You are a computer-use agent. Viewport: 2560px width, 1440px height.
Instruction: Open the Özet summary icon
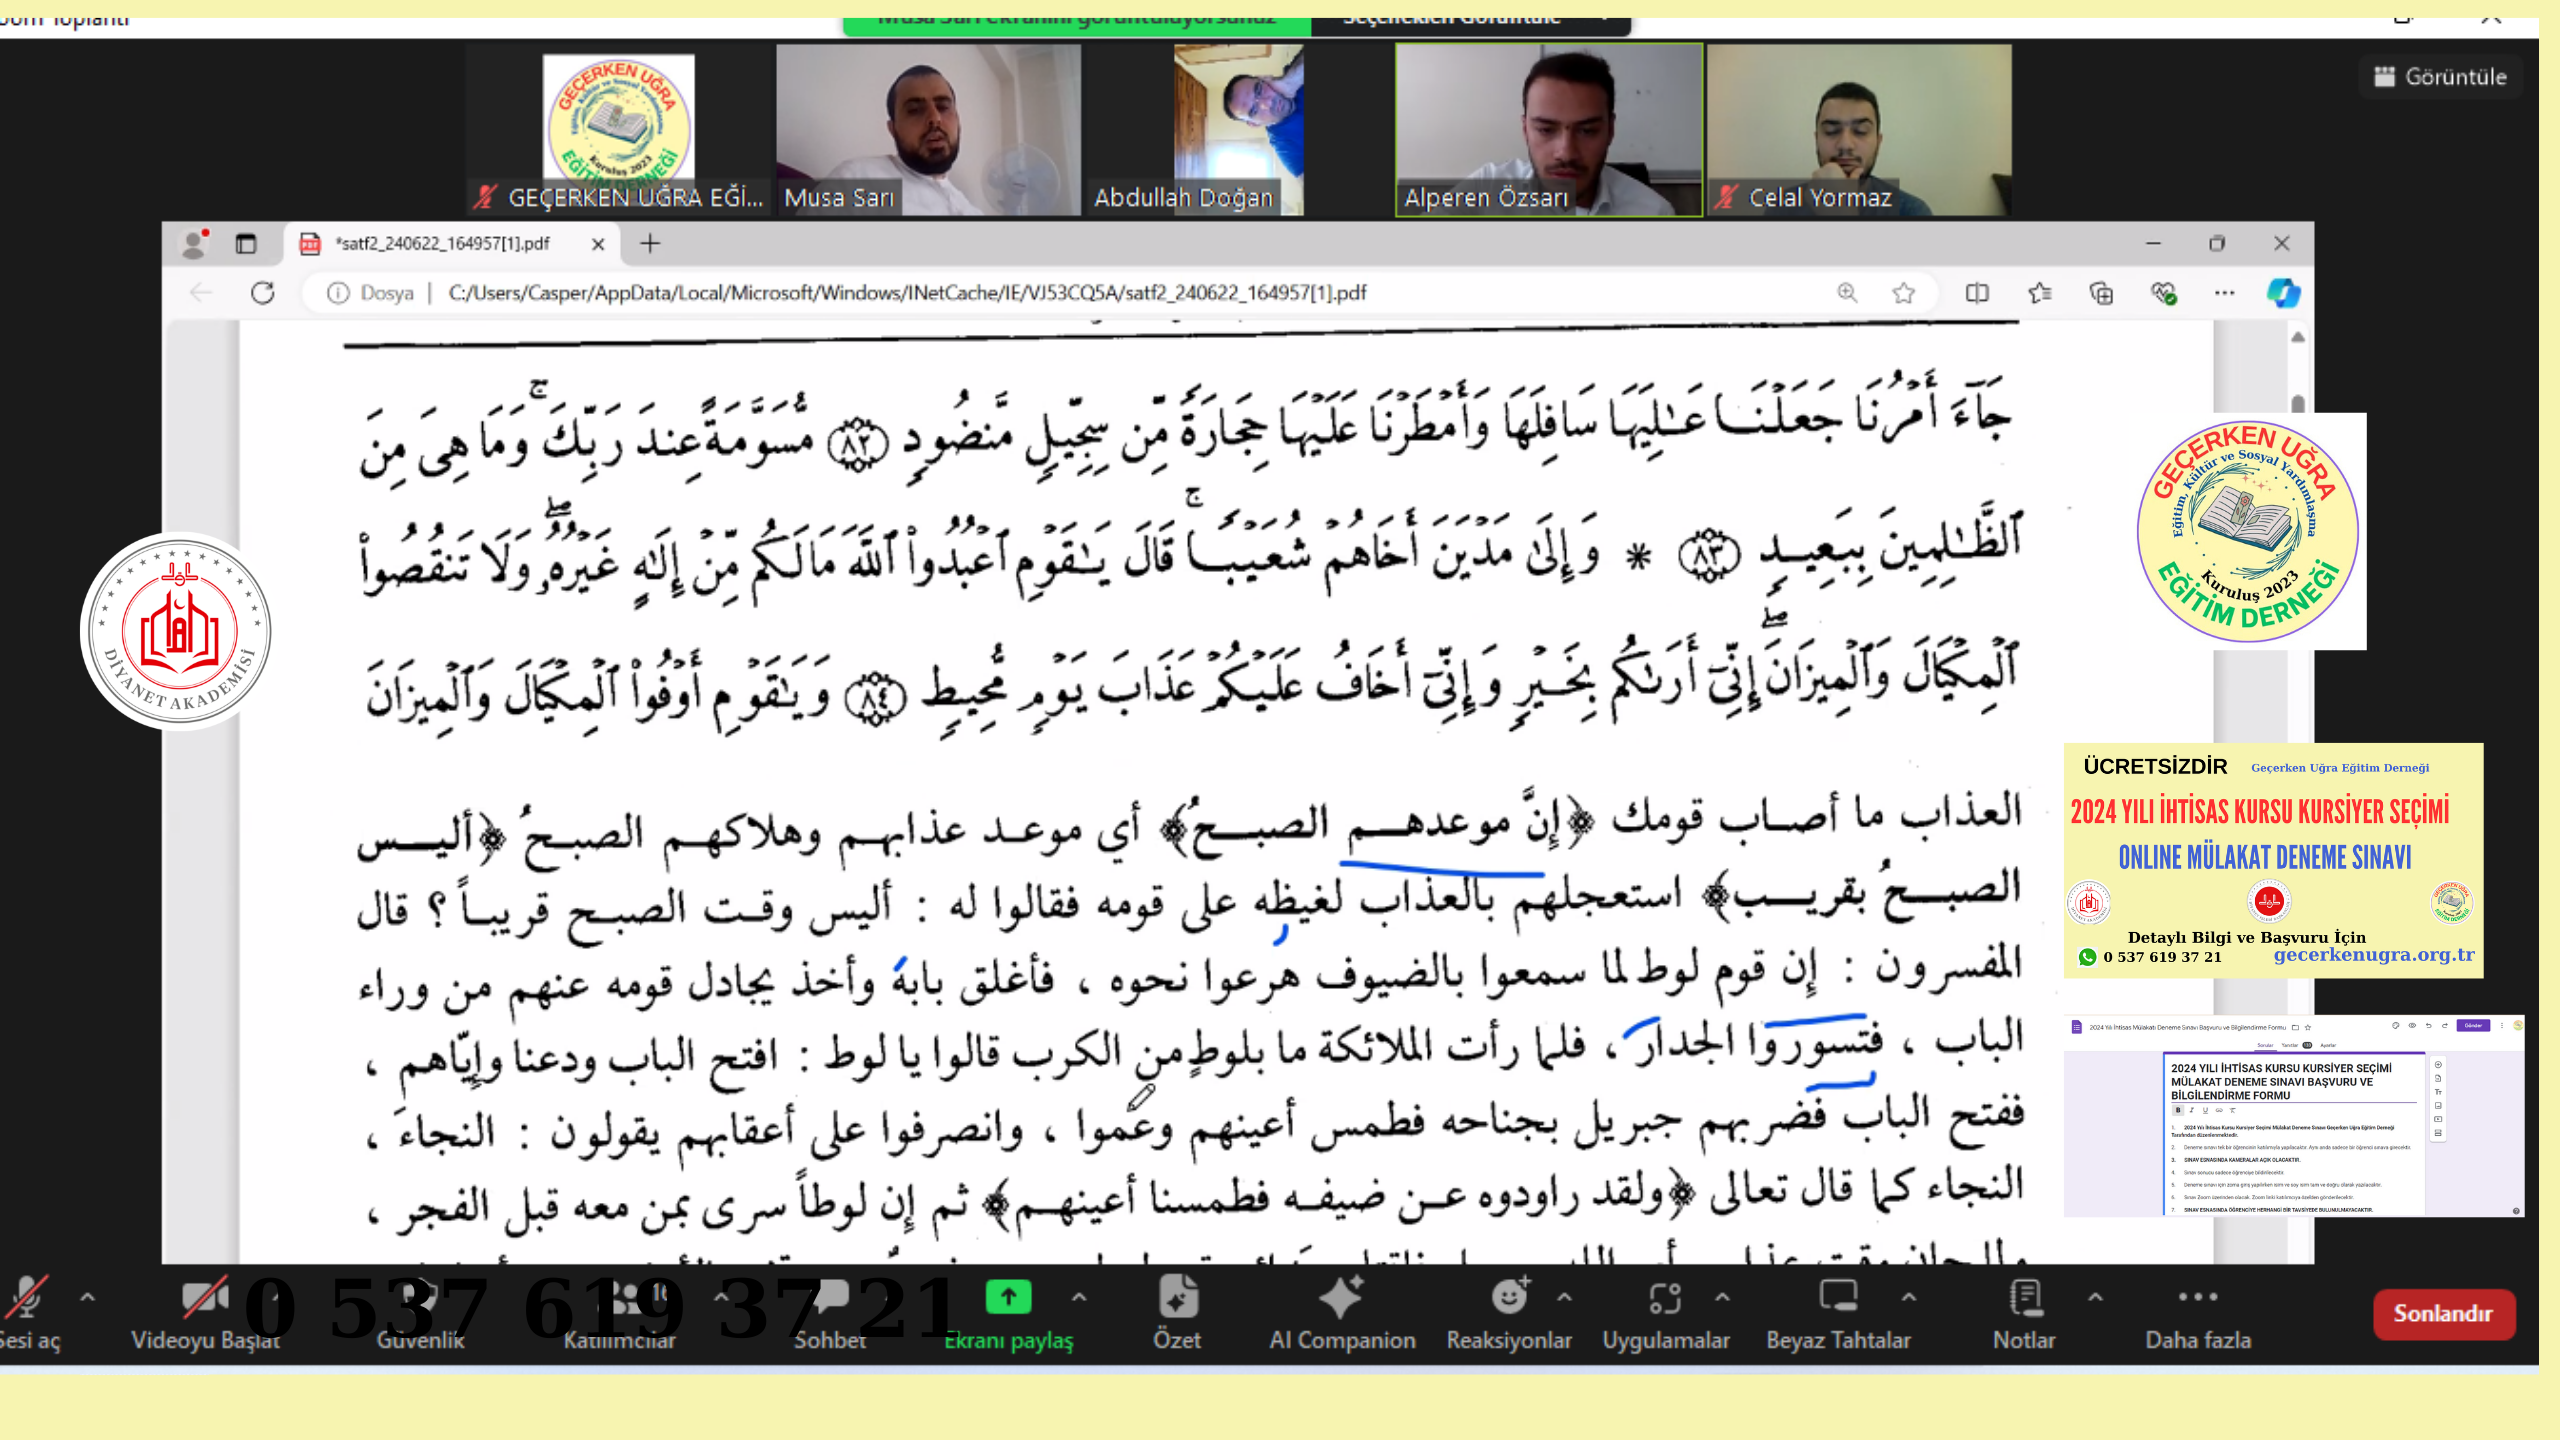[x=1177, y=1298]
